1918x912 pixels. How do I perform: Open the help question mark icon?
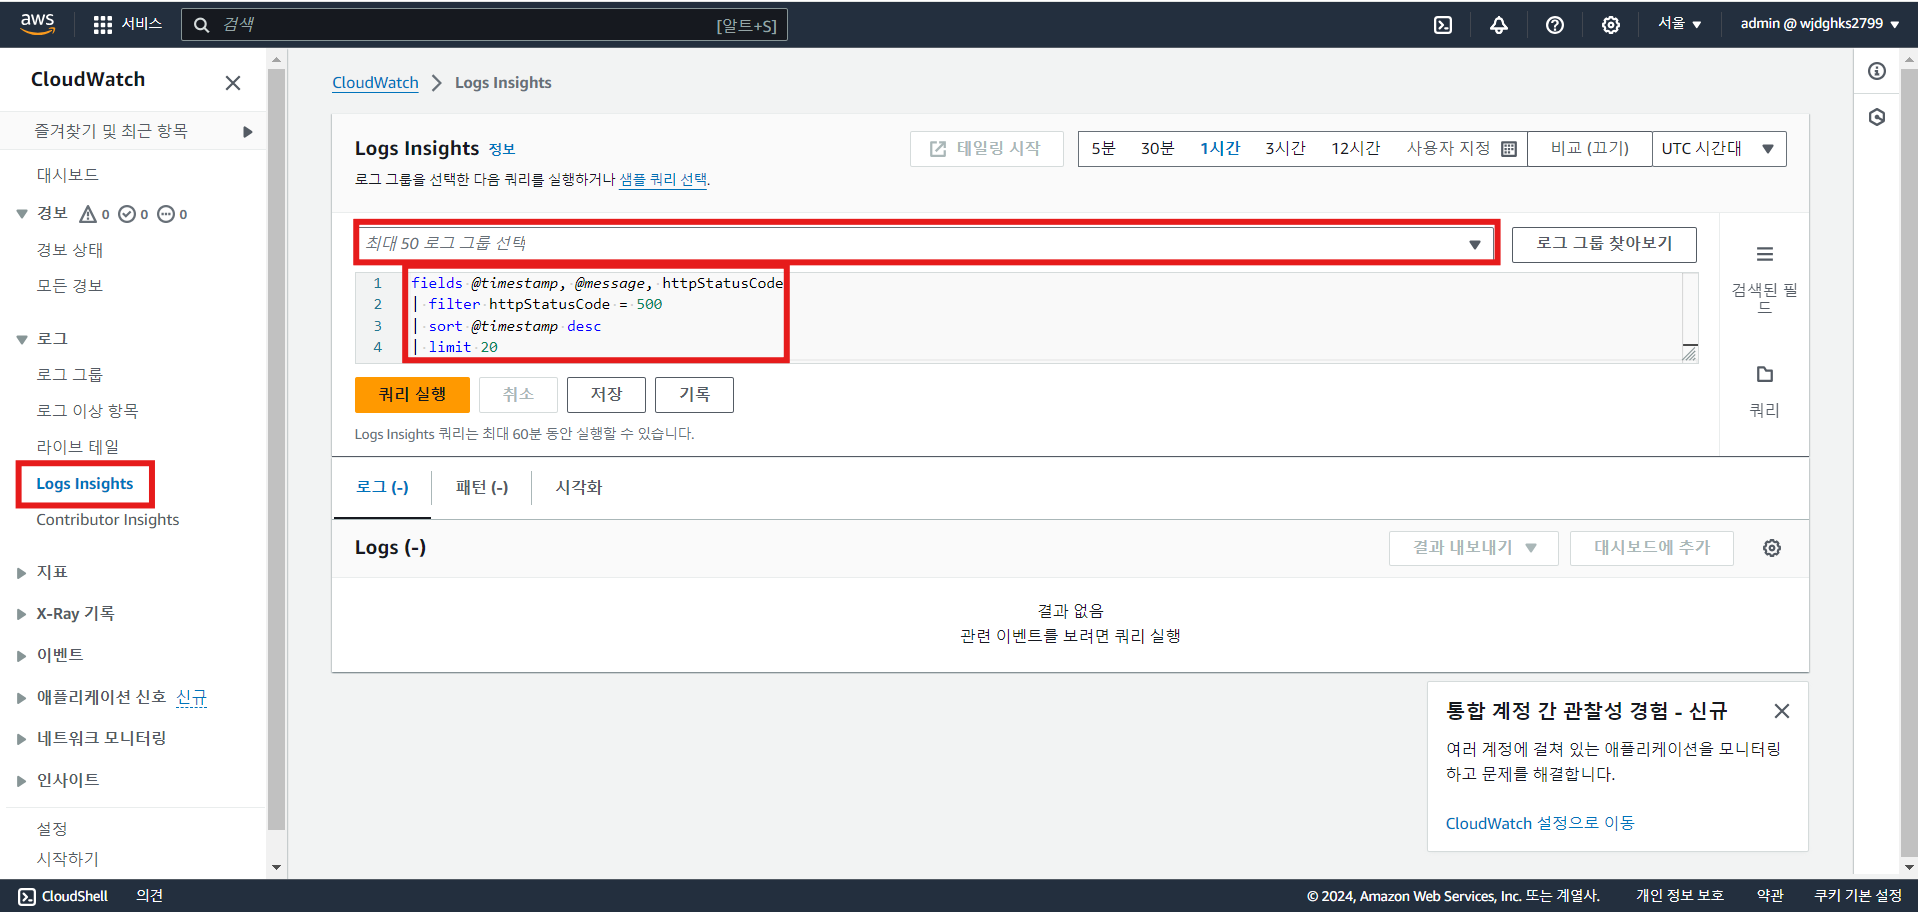pos(1555,25)
